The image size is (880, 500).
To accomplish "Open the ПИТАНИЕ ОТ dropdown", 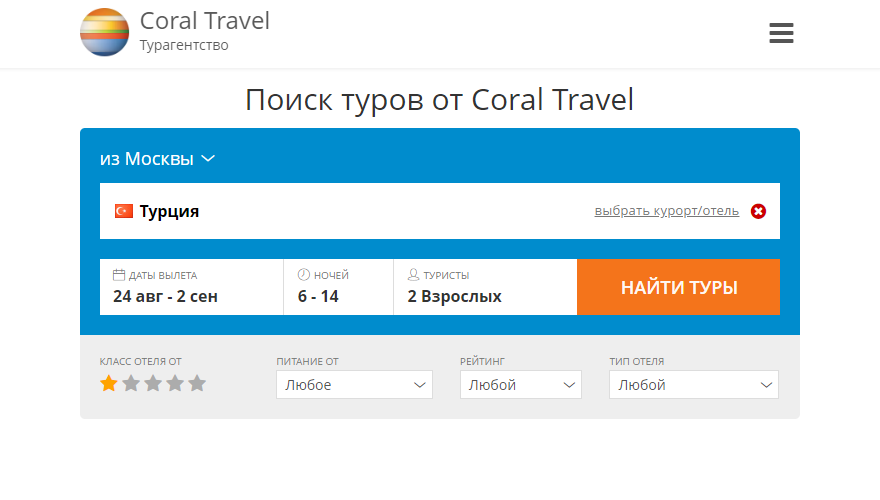I will pyautogui.click(x=354, y=385).
